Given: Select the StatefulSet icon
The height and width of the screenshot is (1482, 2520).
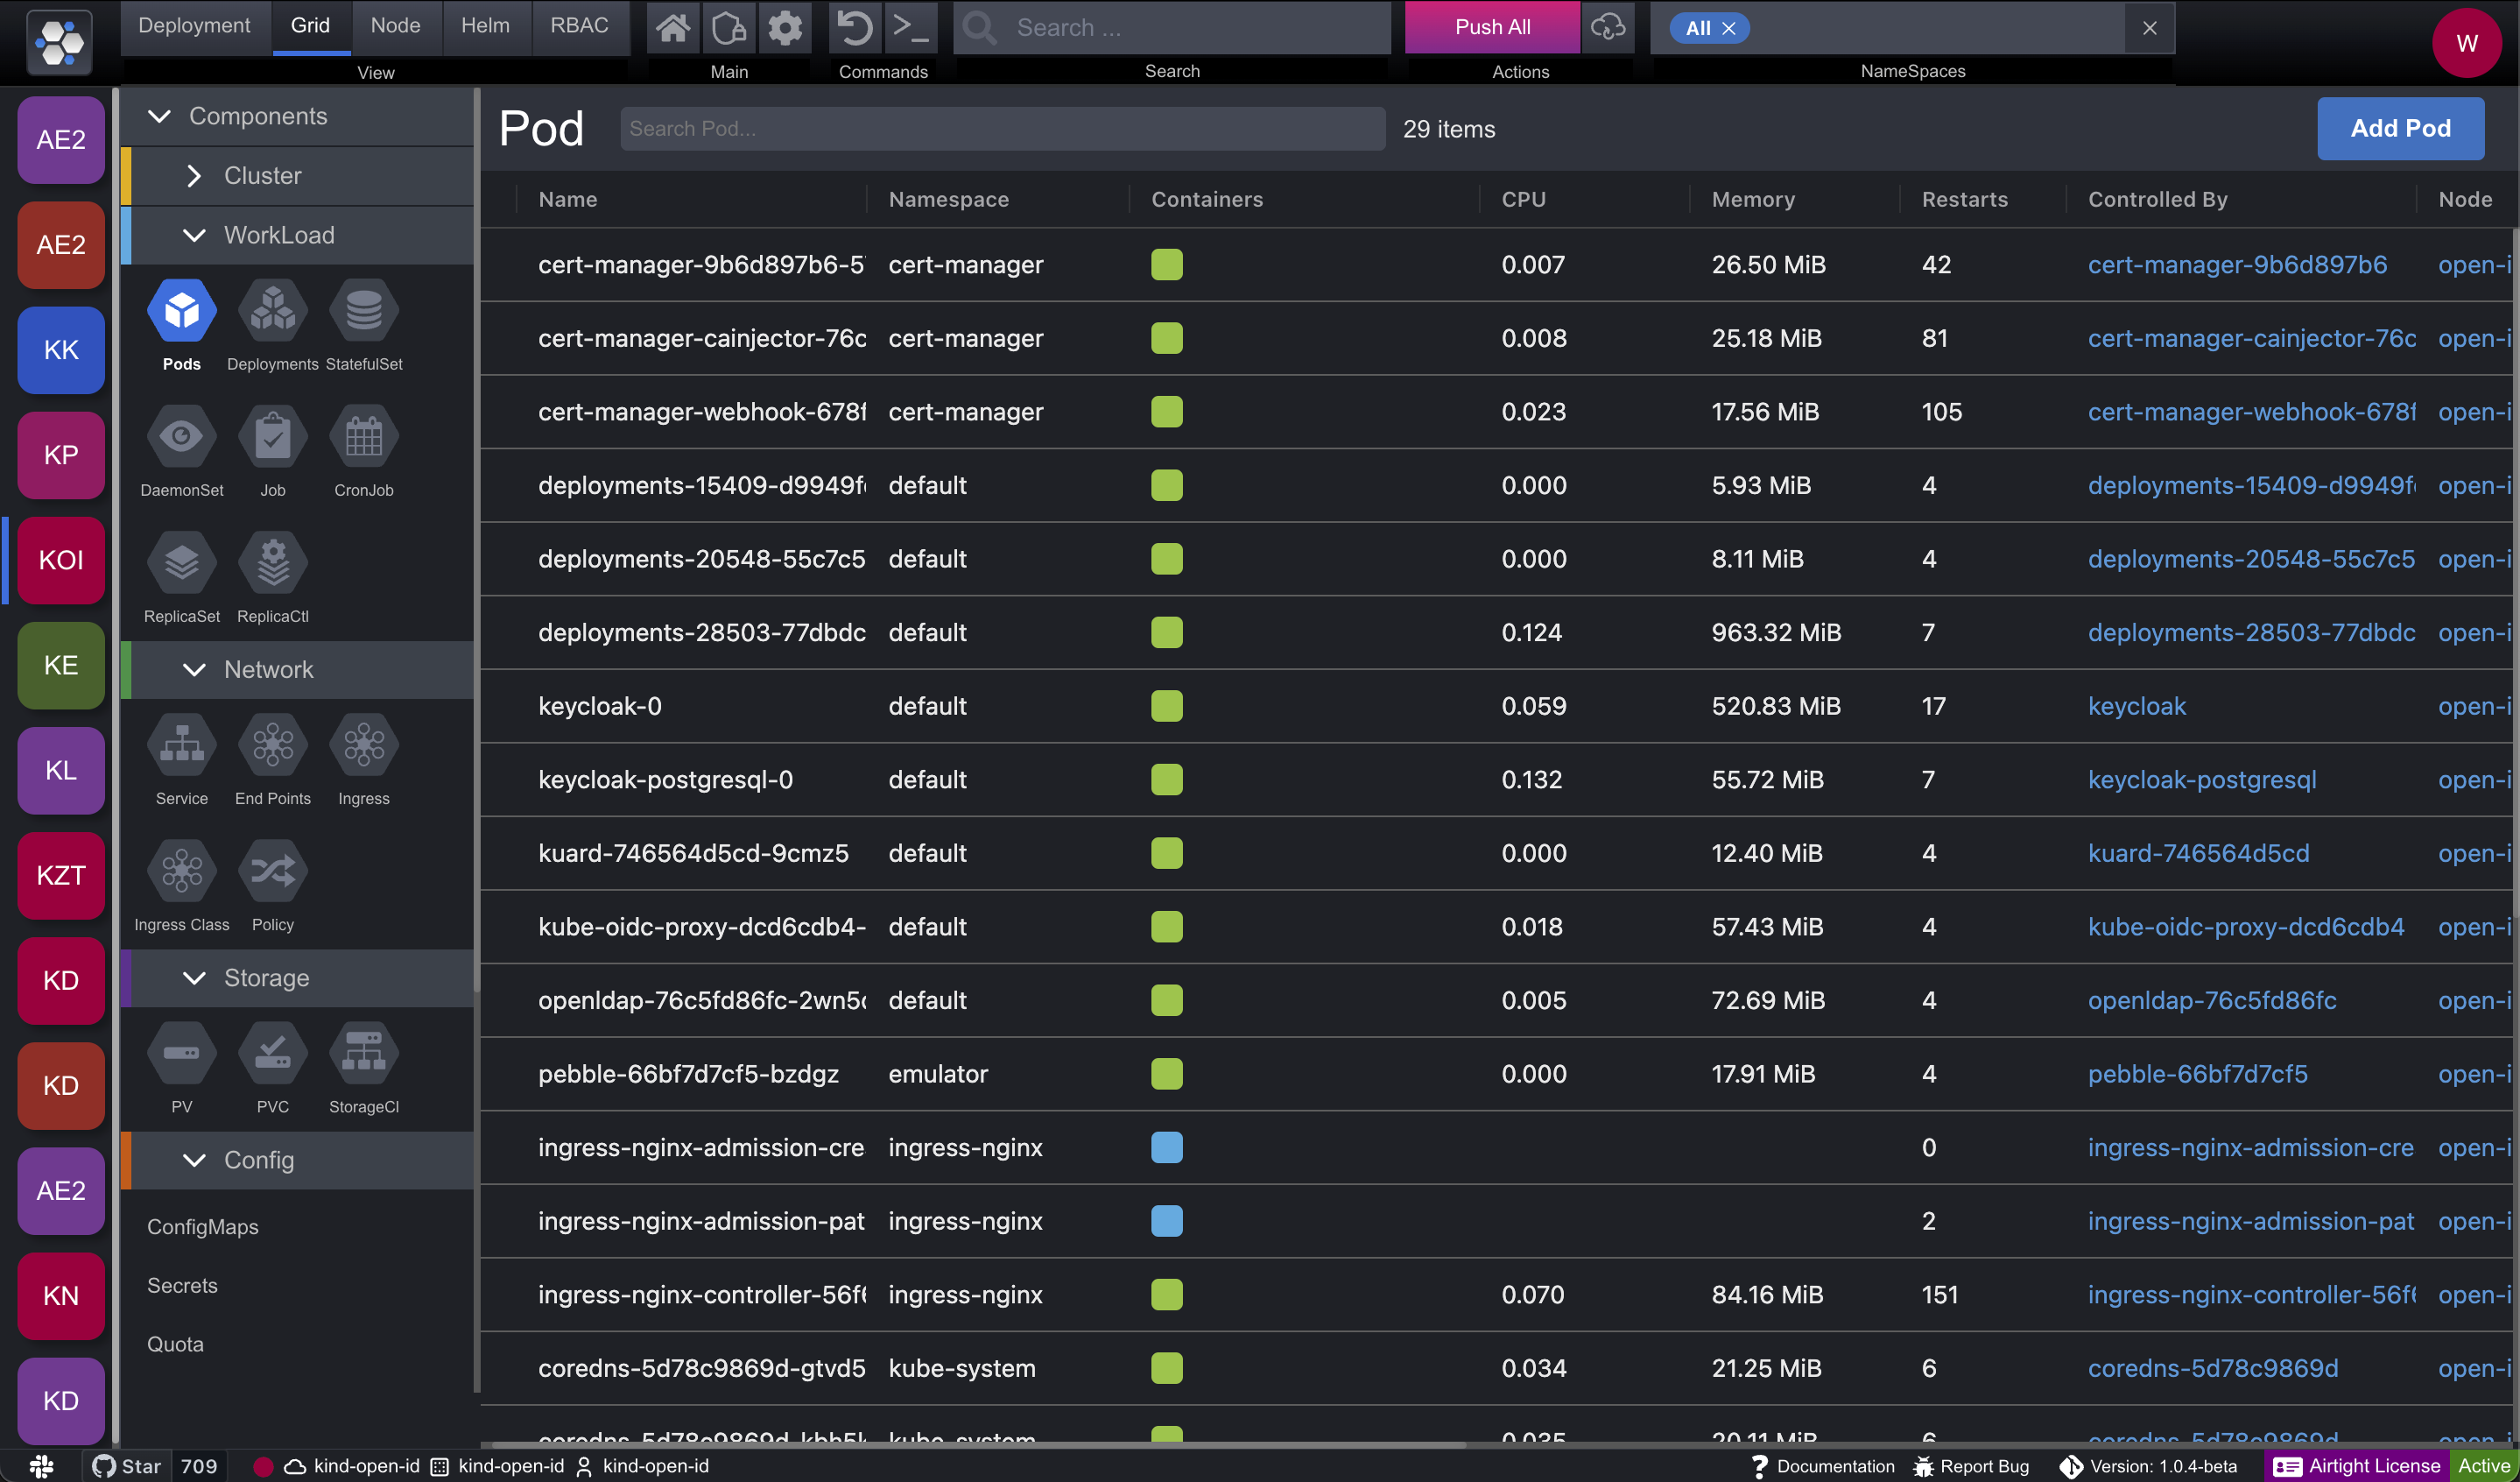Looking at the screenshot, I should coord(364,311).
